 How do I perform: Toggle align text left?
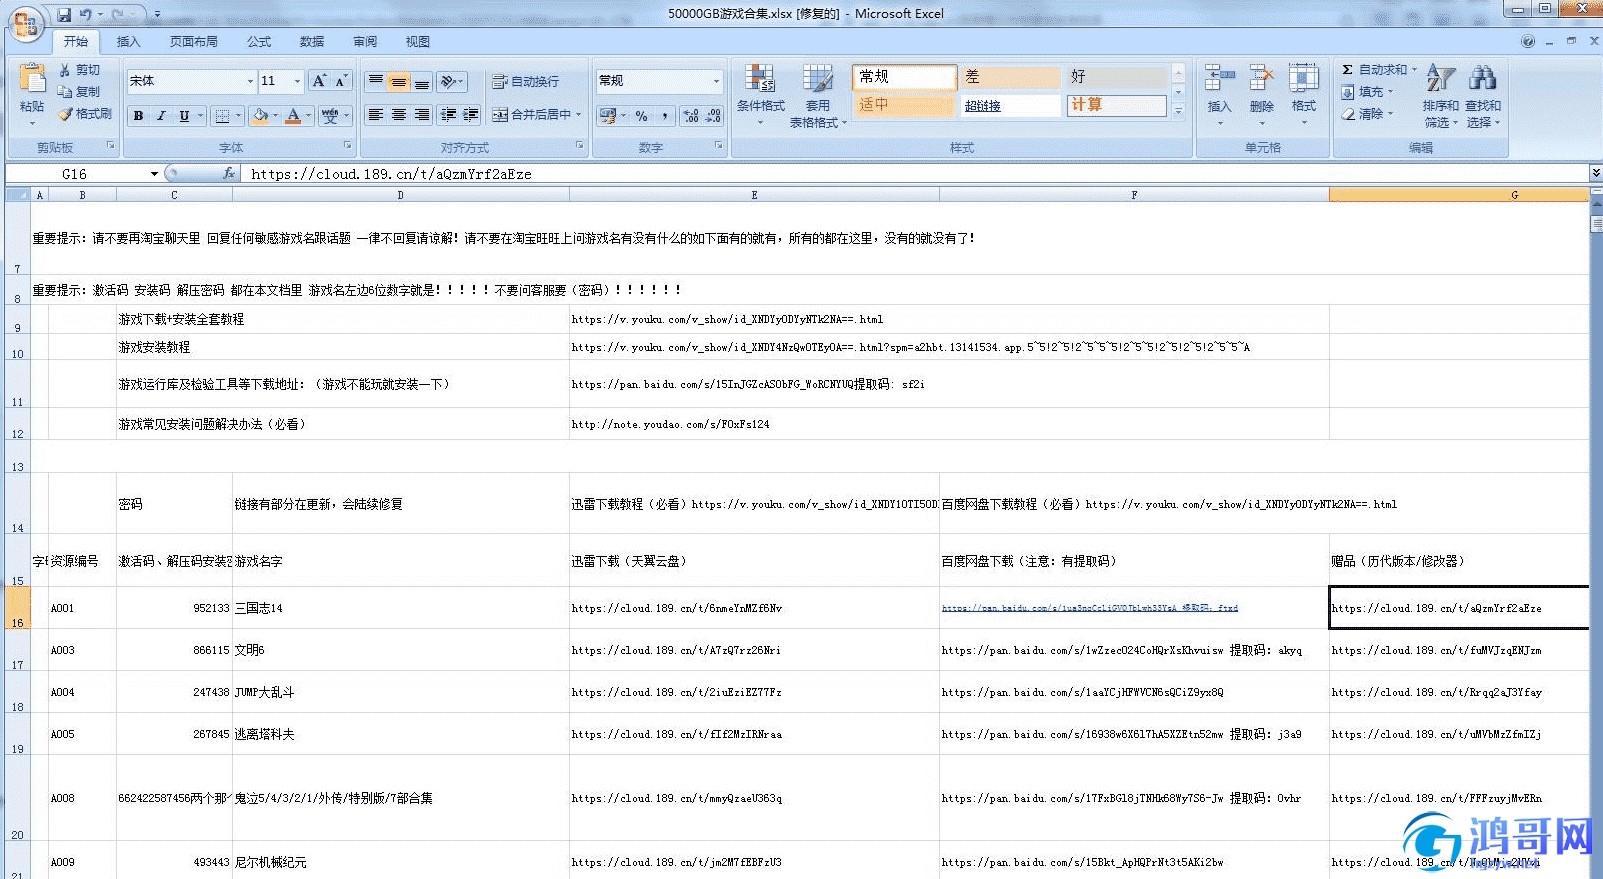tap(376, 115)
